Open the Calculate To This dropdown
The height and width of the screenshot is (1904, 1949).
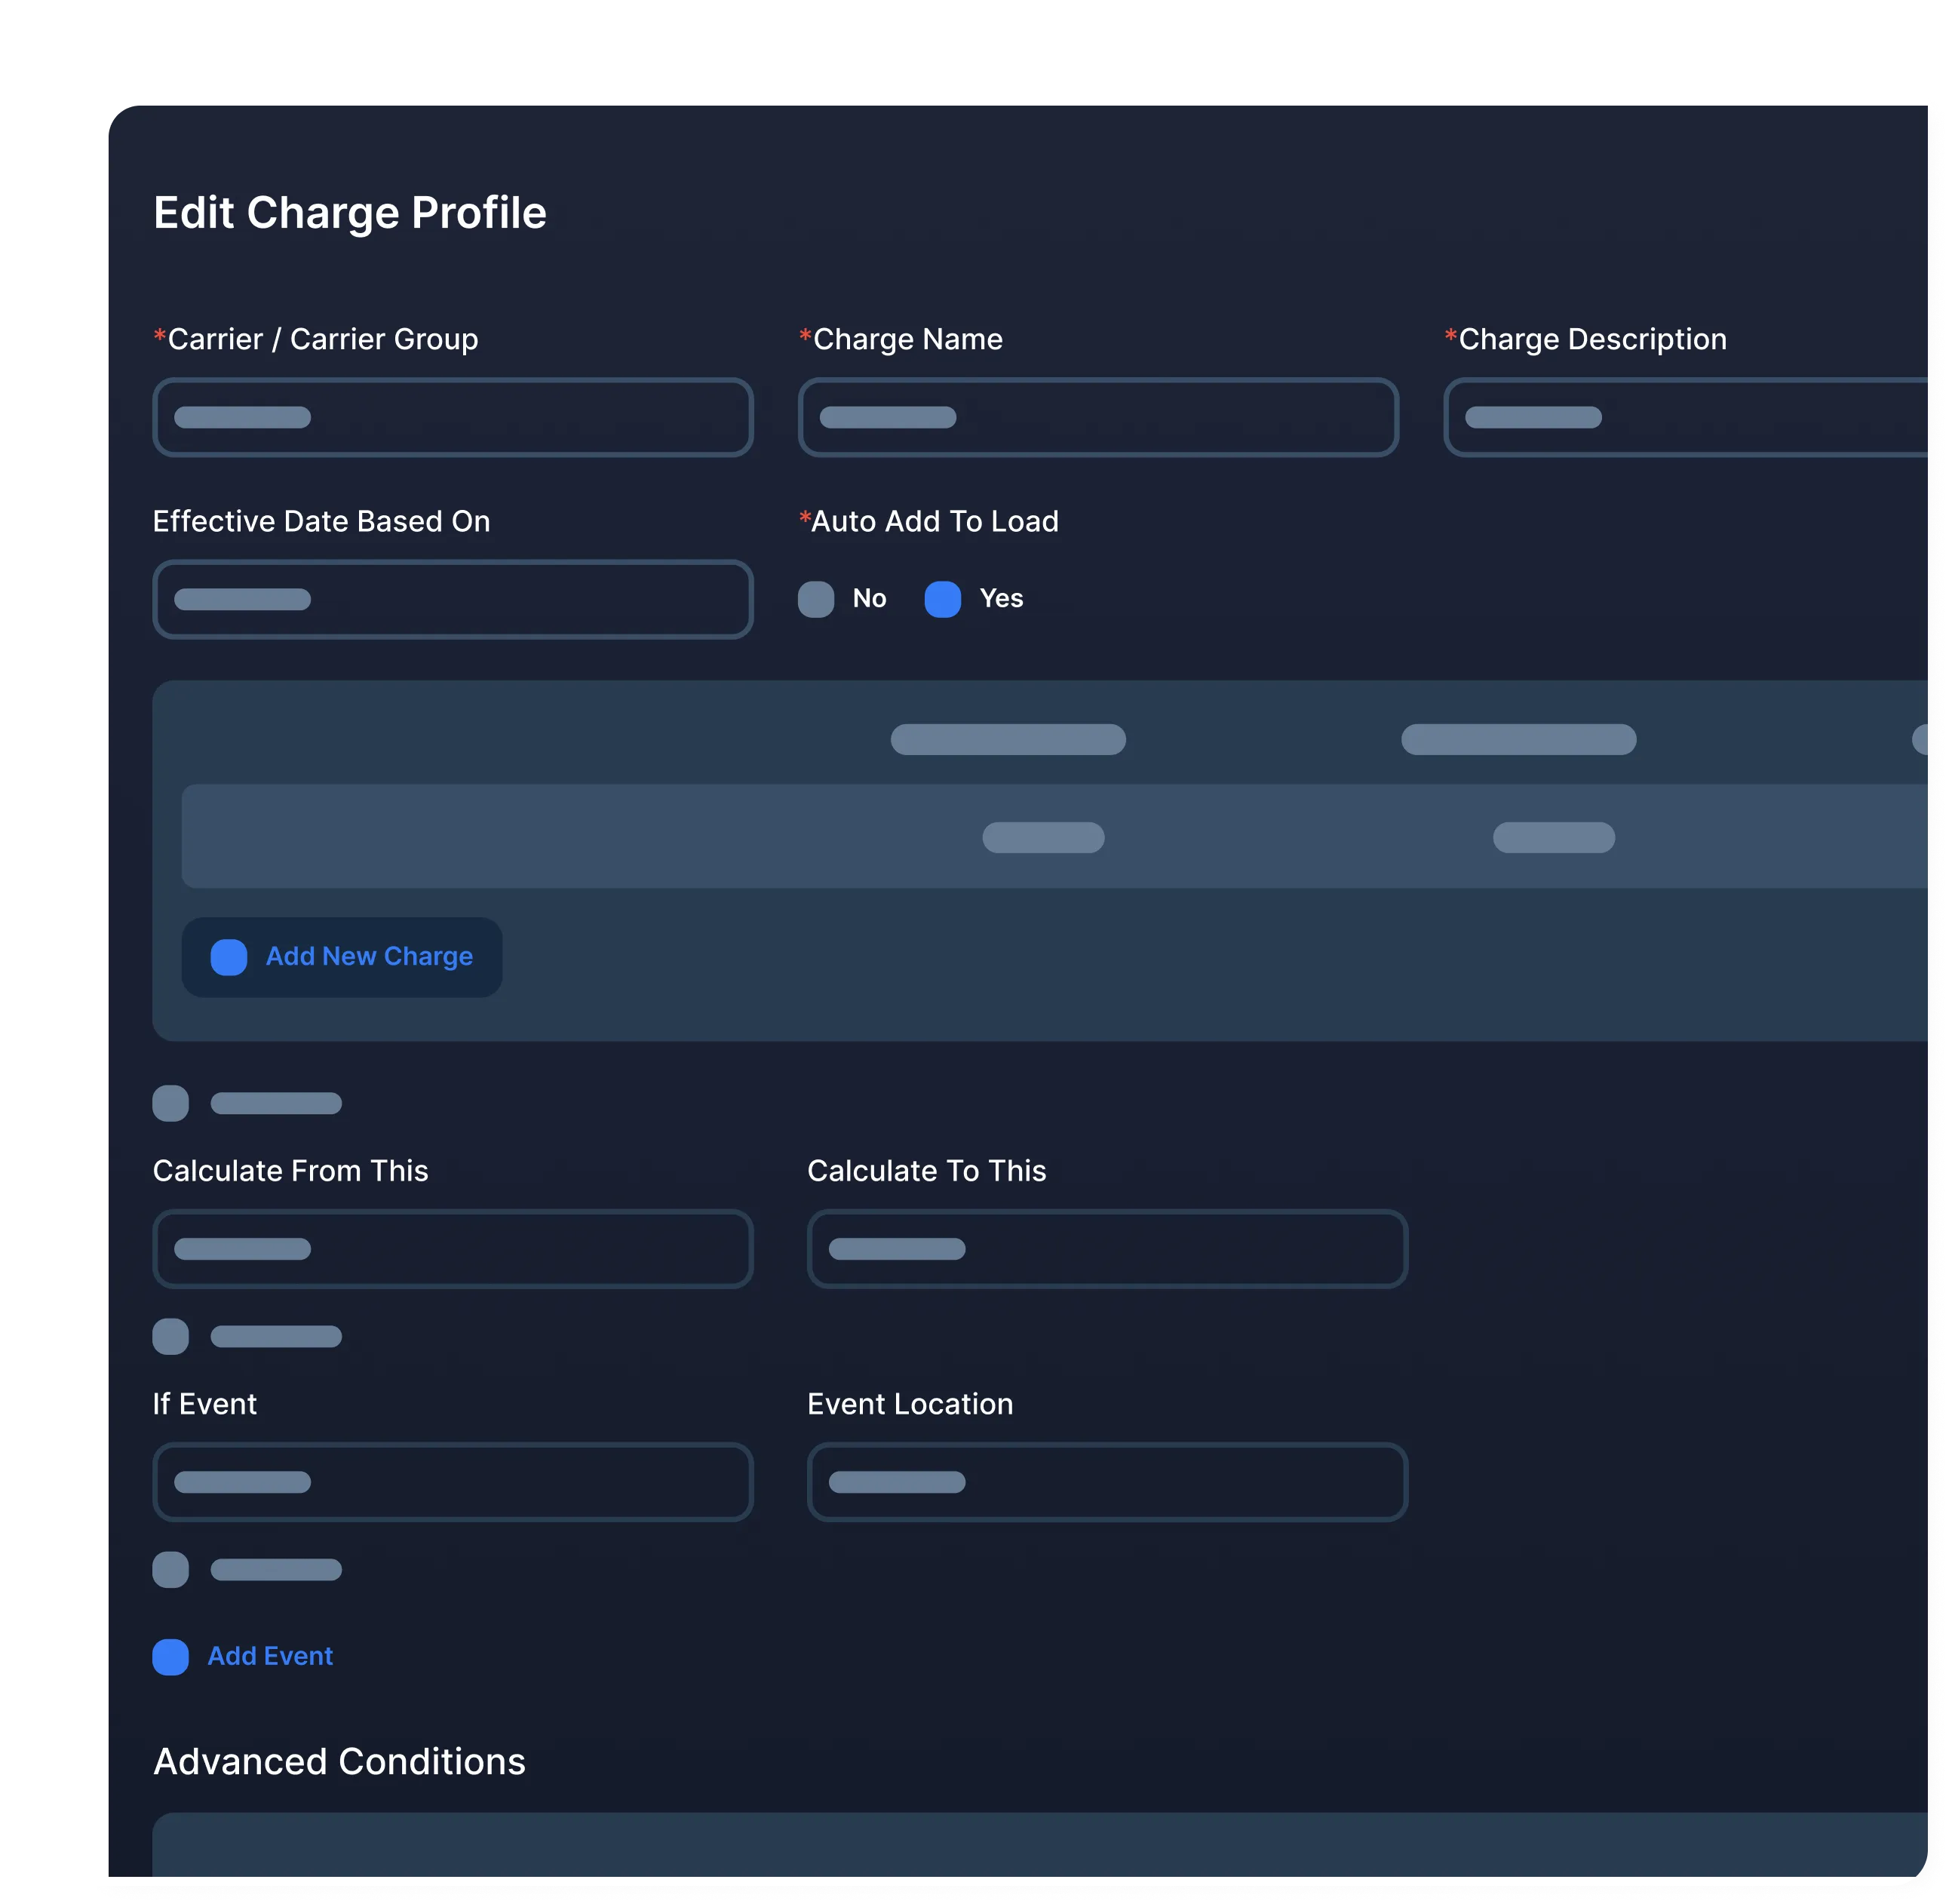[x=1107, y=1249]
